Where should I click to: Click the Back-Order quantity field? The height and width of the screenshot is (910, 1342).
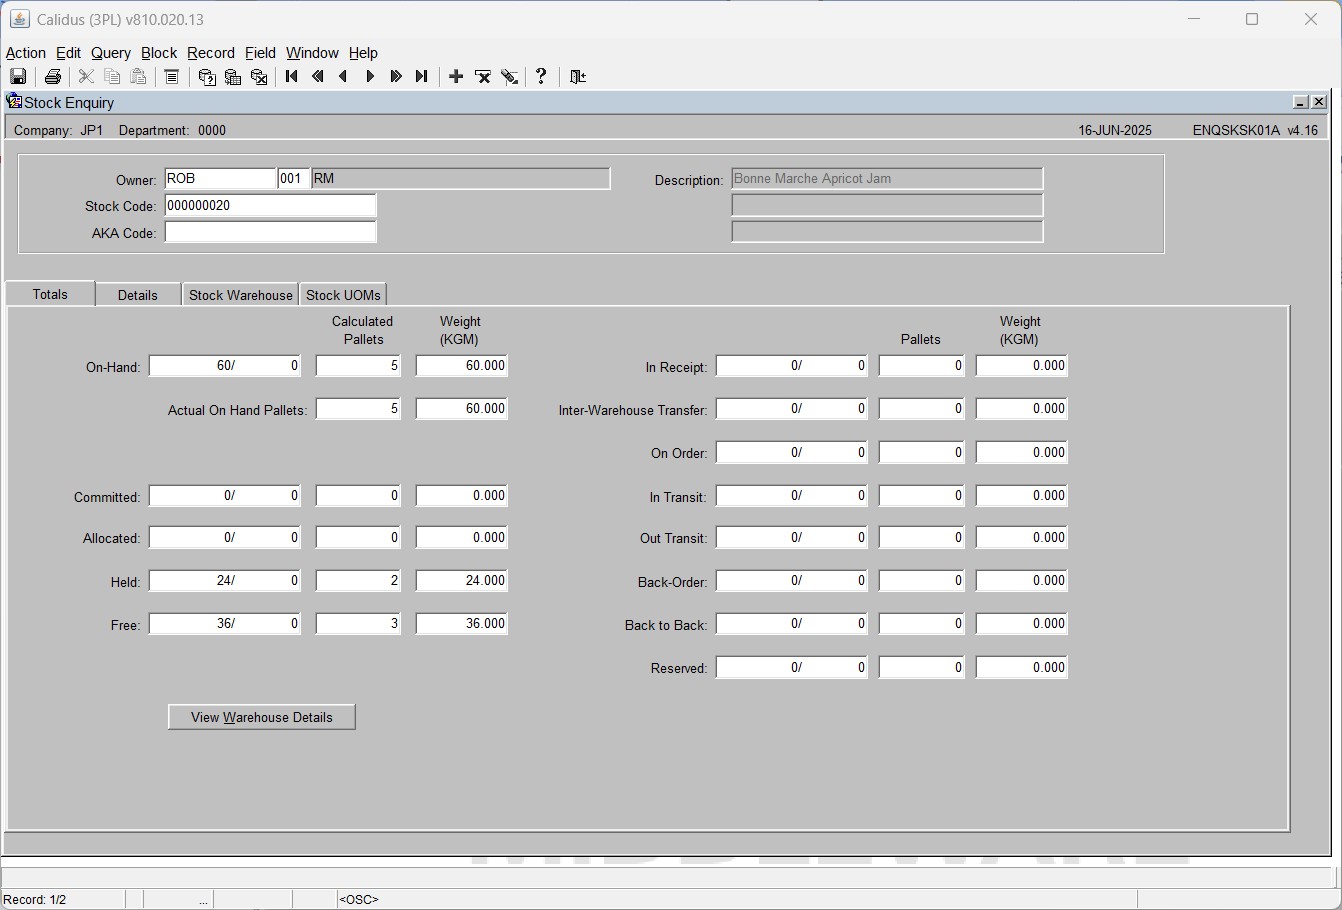[792, 581]
